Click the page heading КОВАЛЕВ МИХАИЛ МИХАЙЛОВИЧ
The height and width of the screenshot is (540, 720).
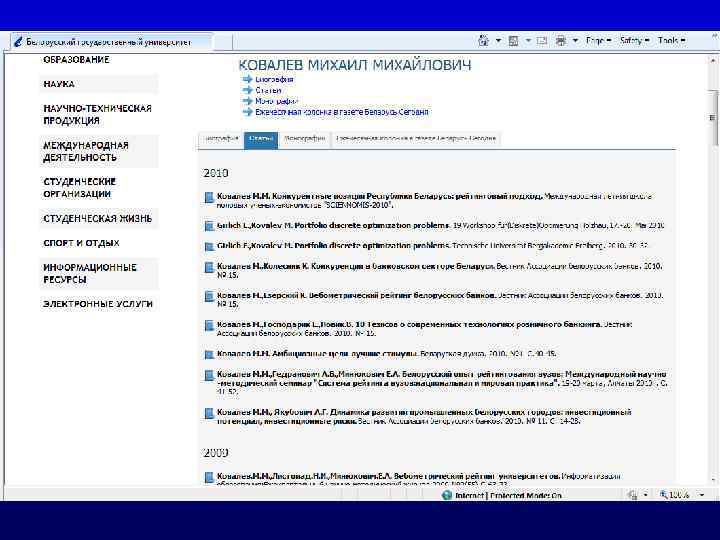(355, 65)
